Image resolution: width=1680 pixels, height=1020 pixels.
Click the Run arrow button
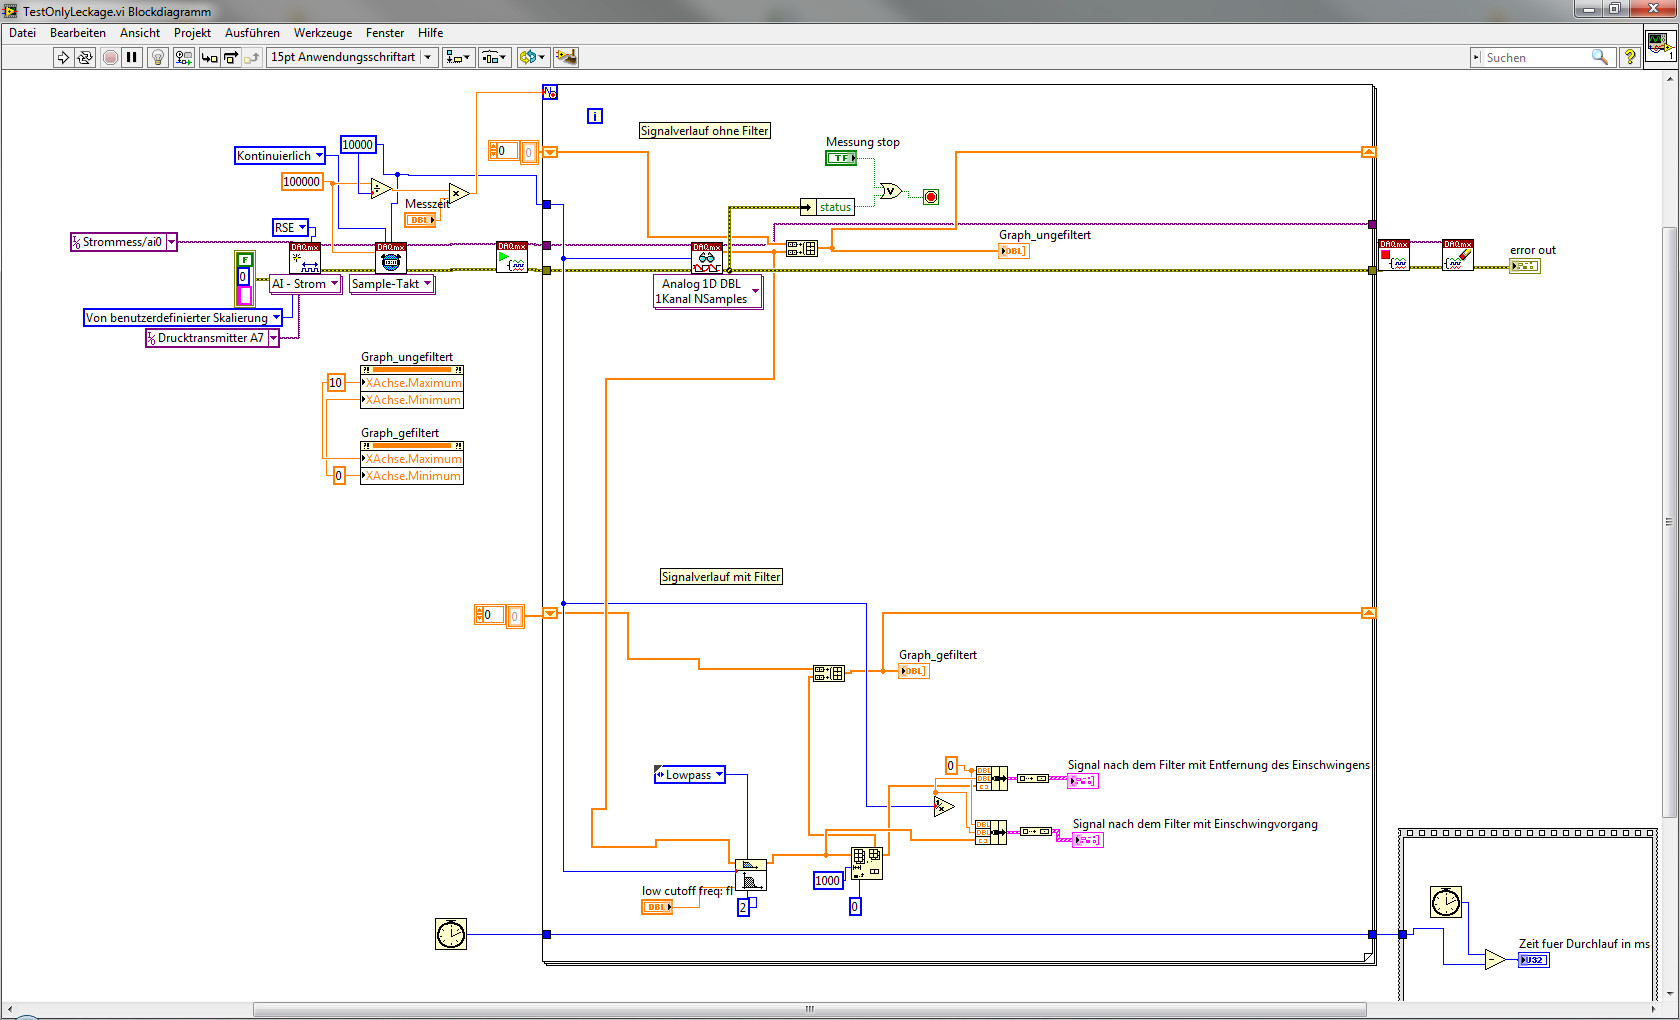pyautogui.click(x=63, y=58)
